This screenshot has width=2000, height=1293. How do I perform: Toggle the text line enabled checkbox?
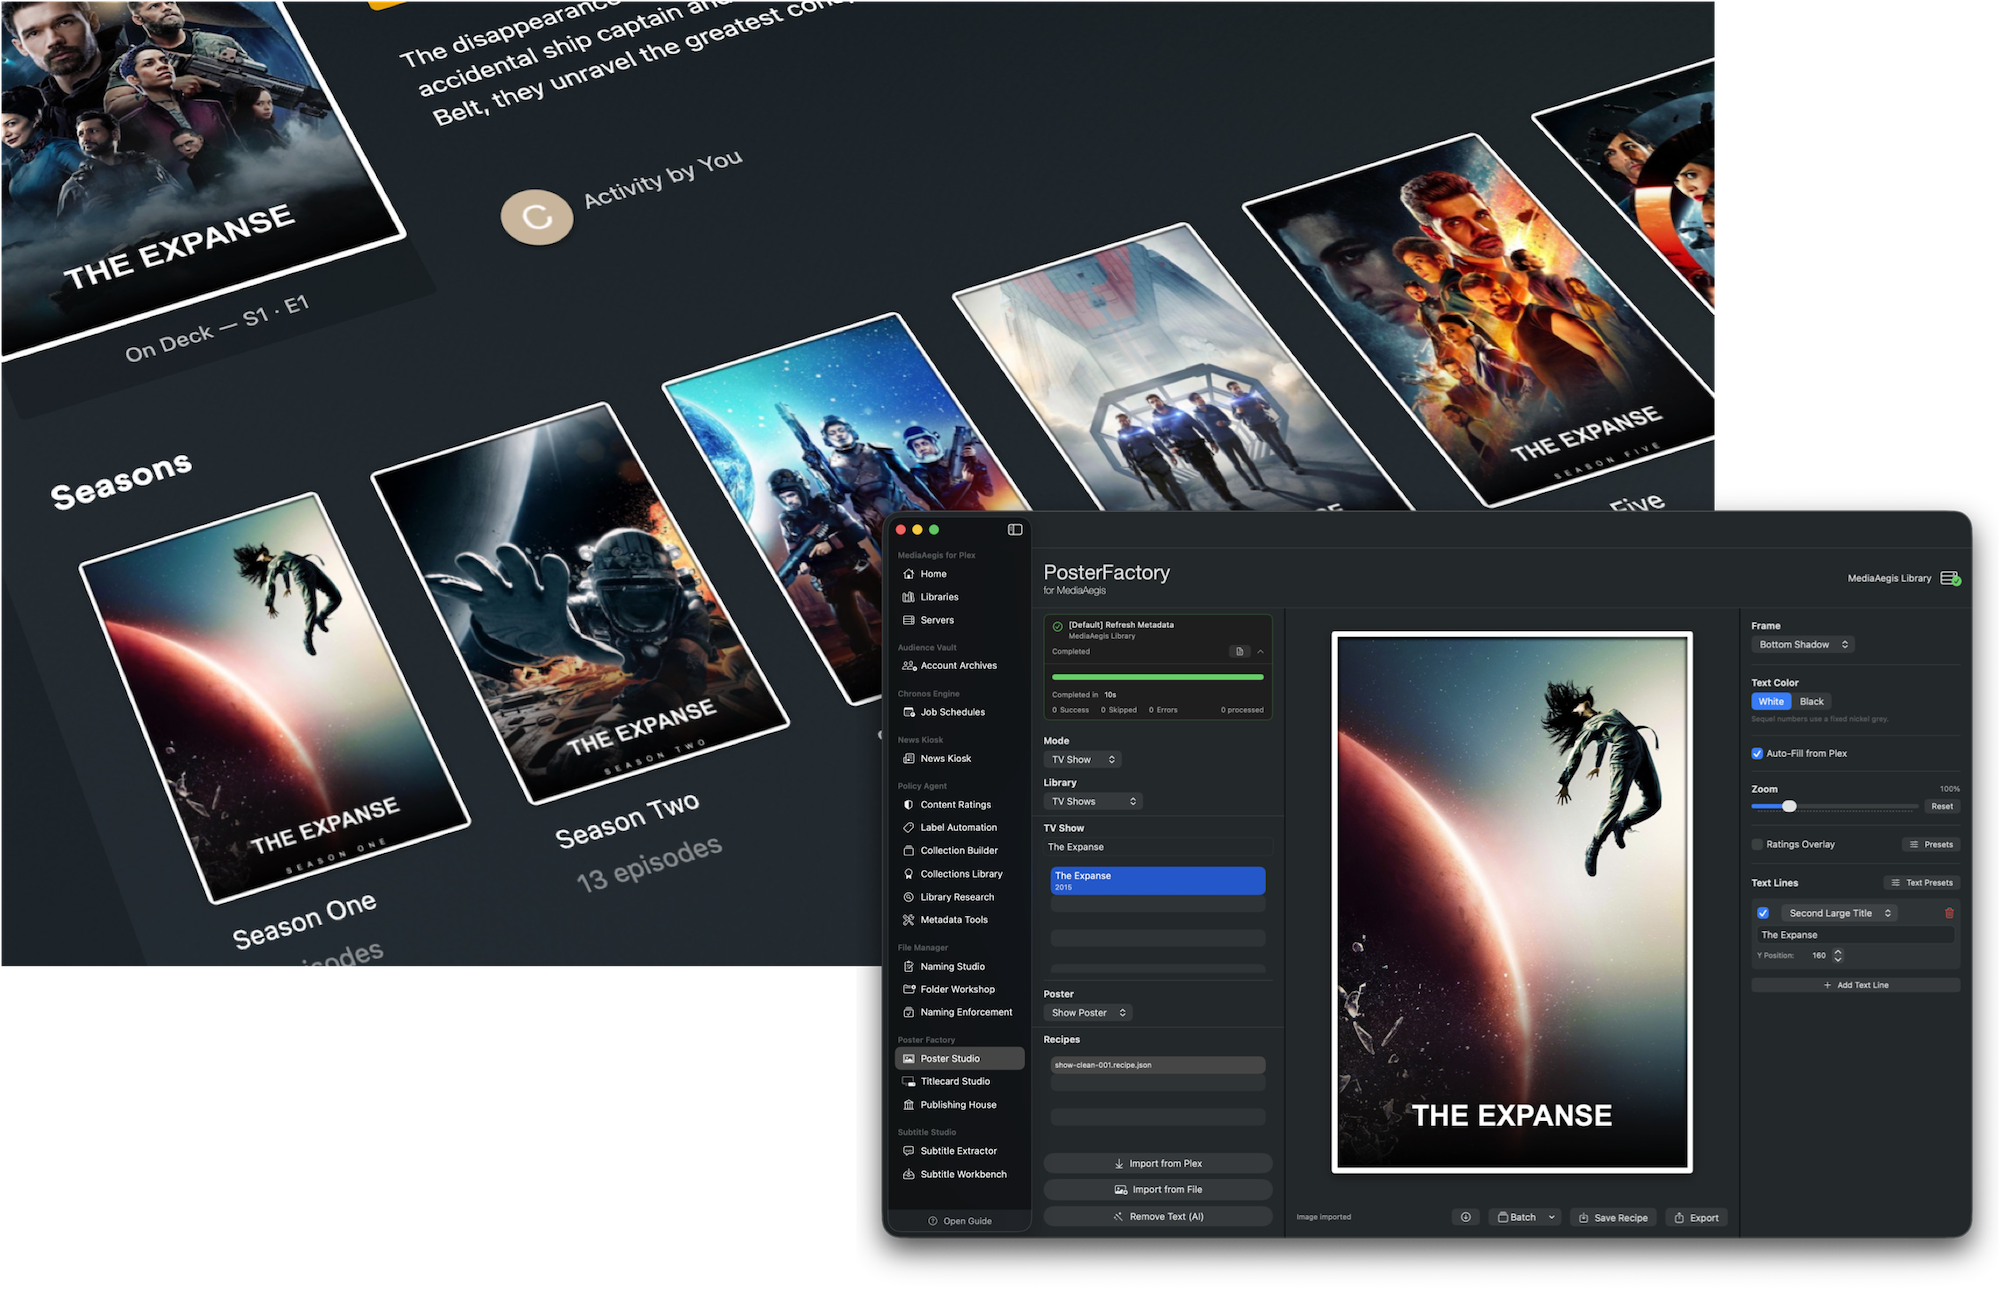pos(1763,913)
